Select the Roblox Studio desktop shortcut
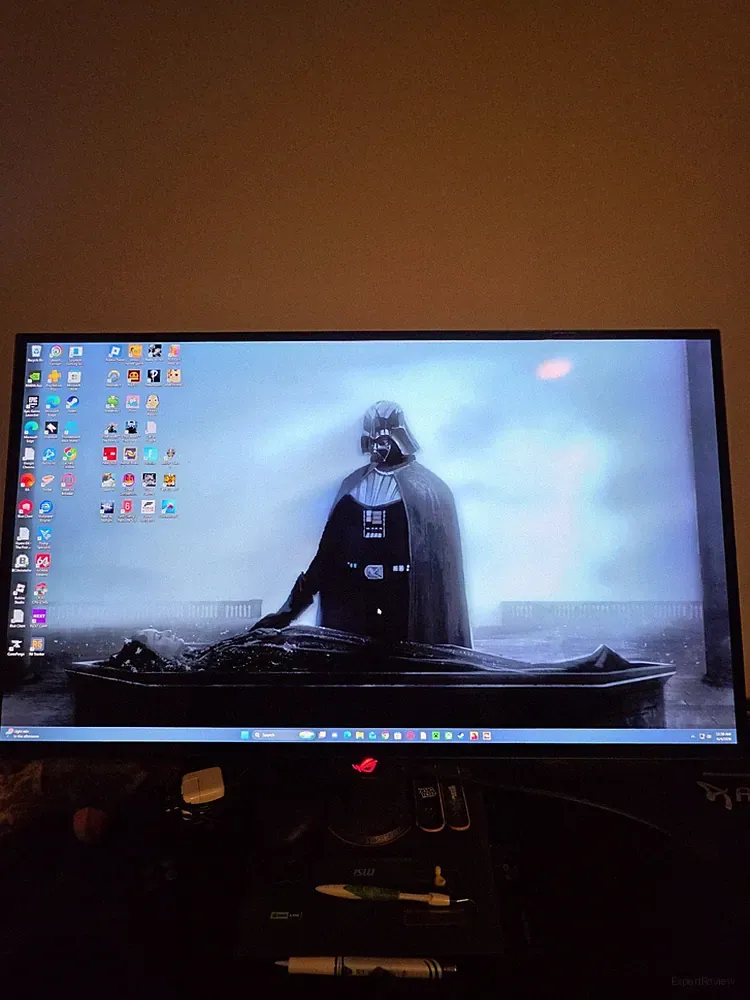The image size is (750, 1000). [x=20, y=589]
